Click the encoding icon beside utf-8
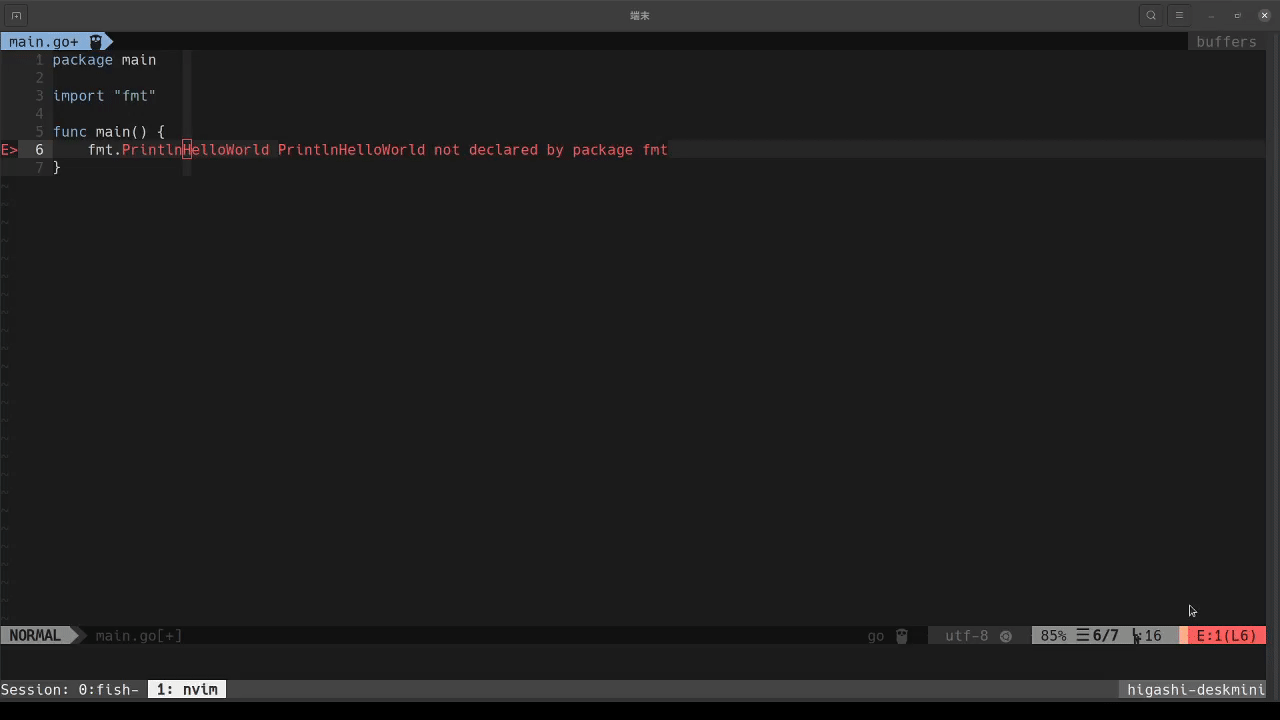 pos(1006,636)
